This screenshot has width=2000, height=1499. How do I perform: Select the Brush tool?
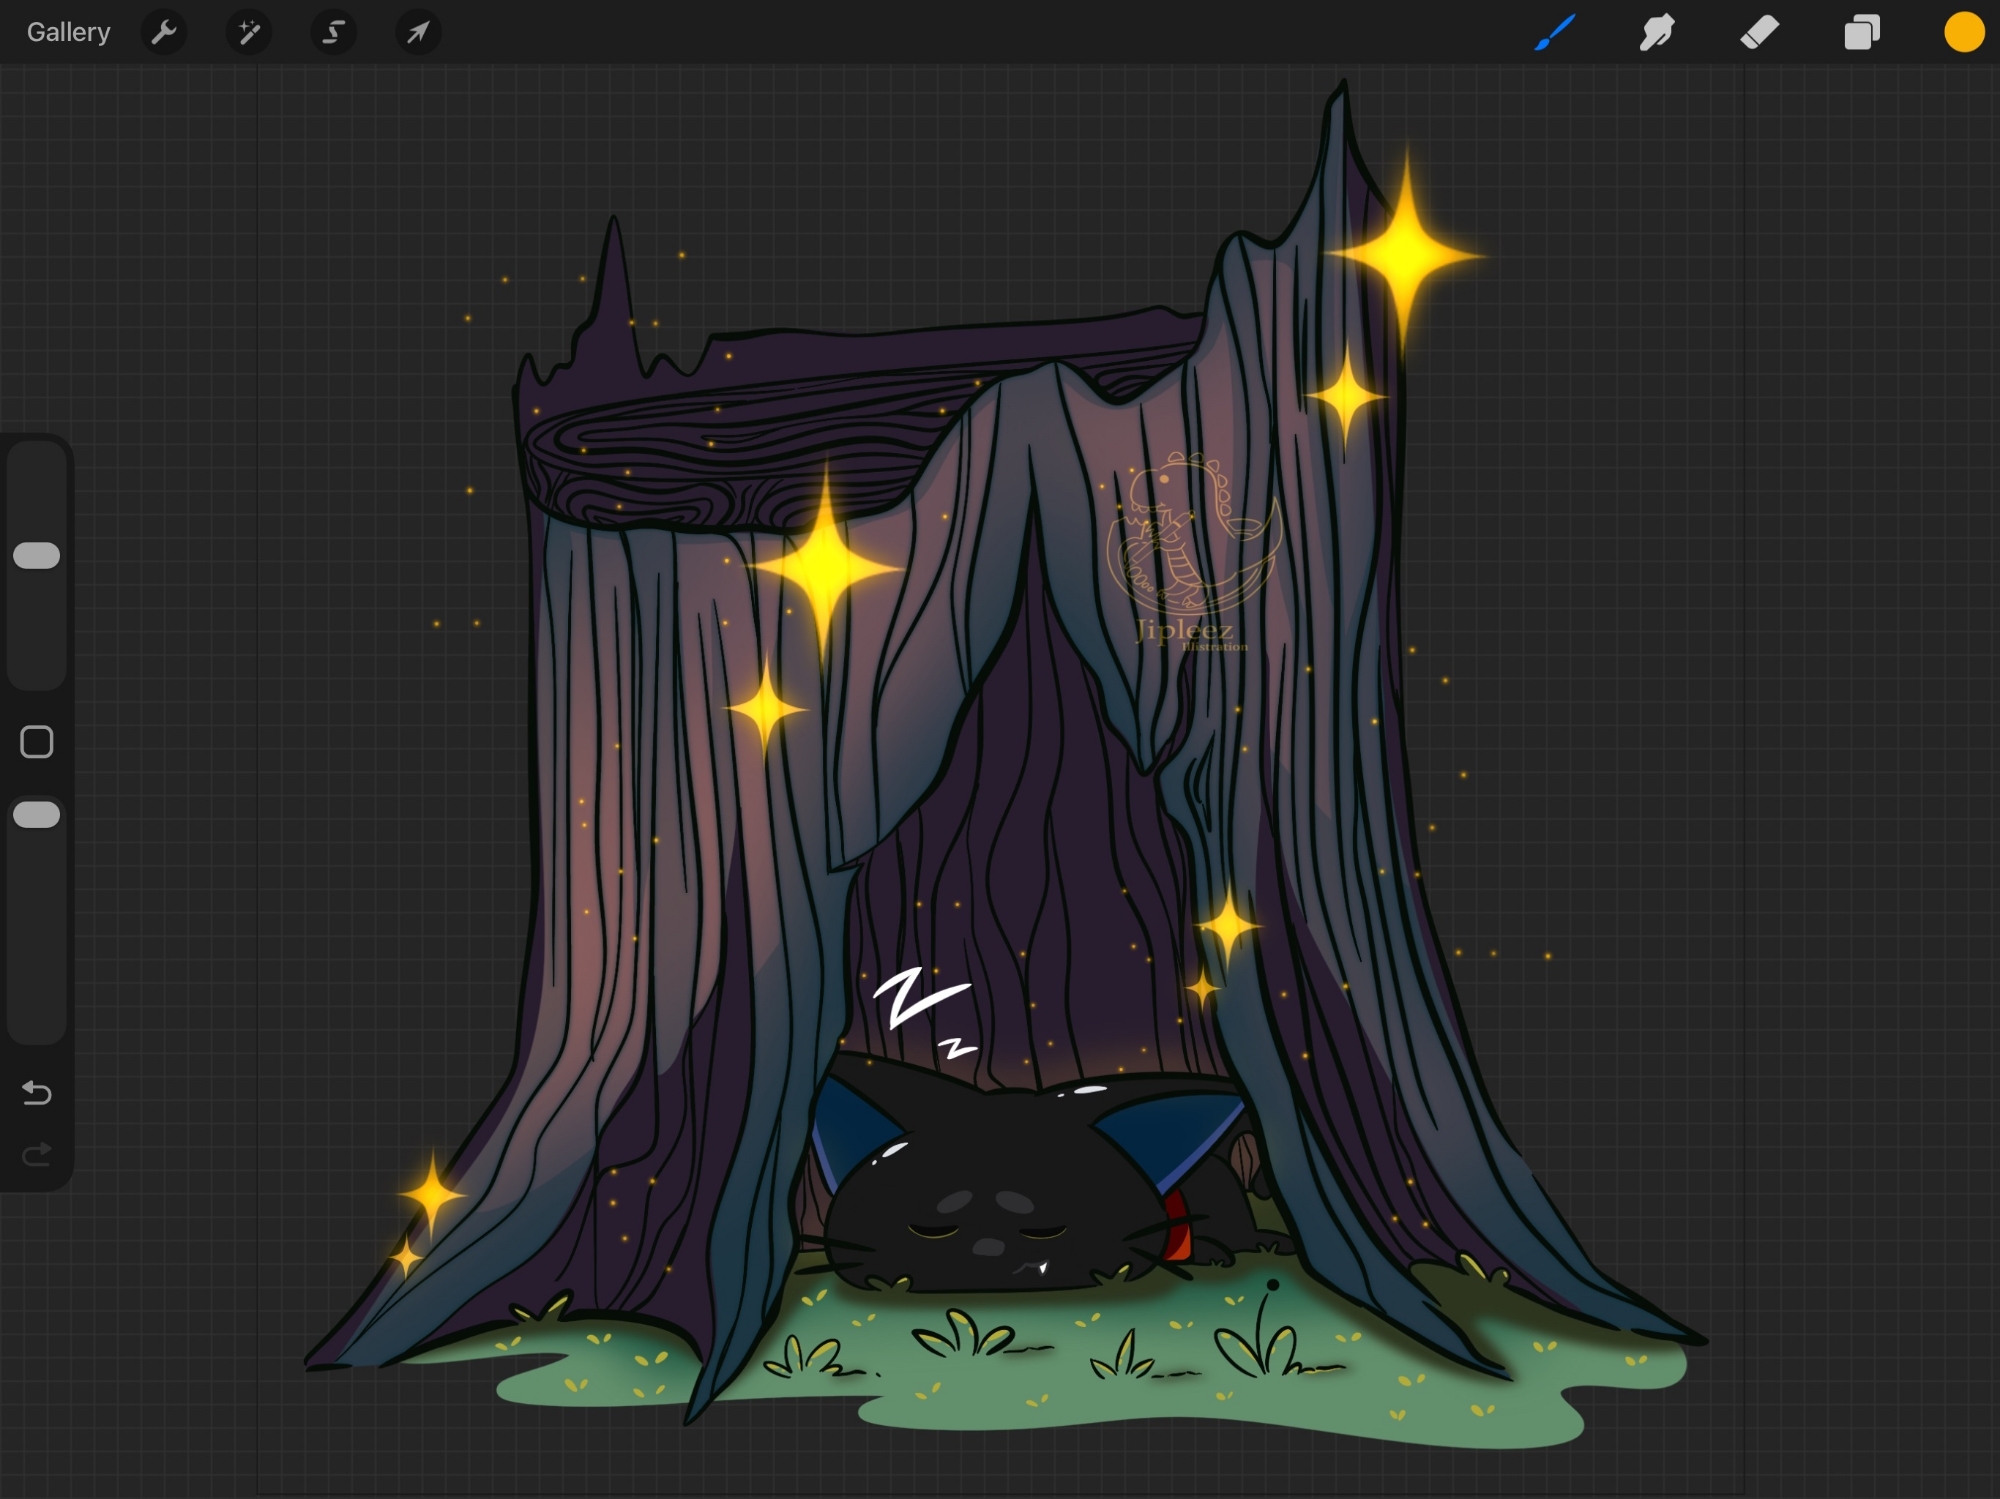point(1555,33)
